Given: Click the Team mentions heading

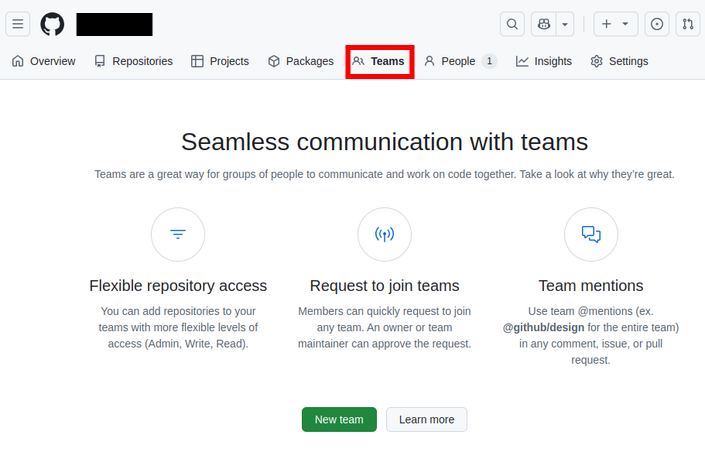Looking at the screenshot, I should click(591, 286).
